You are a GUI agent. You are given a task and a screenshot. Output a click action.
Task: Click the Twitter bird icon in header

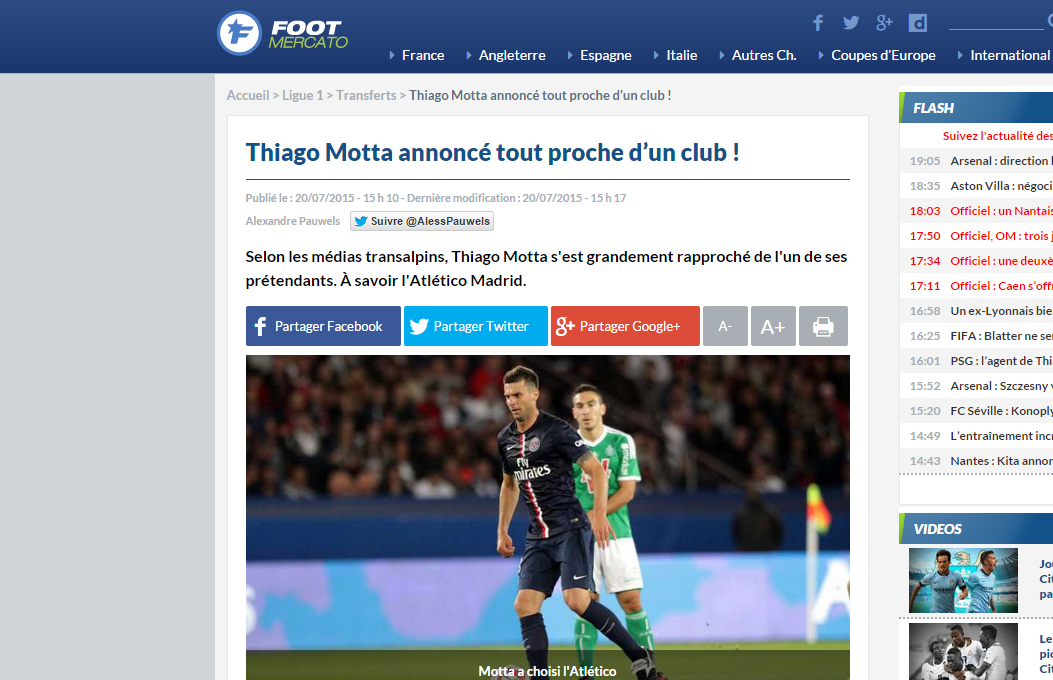(851, 23)
